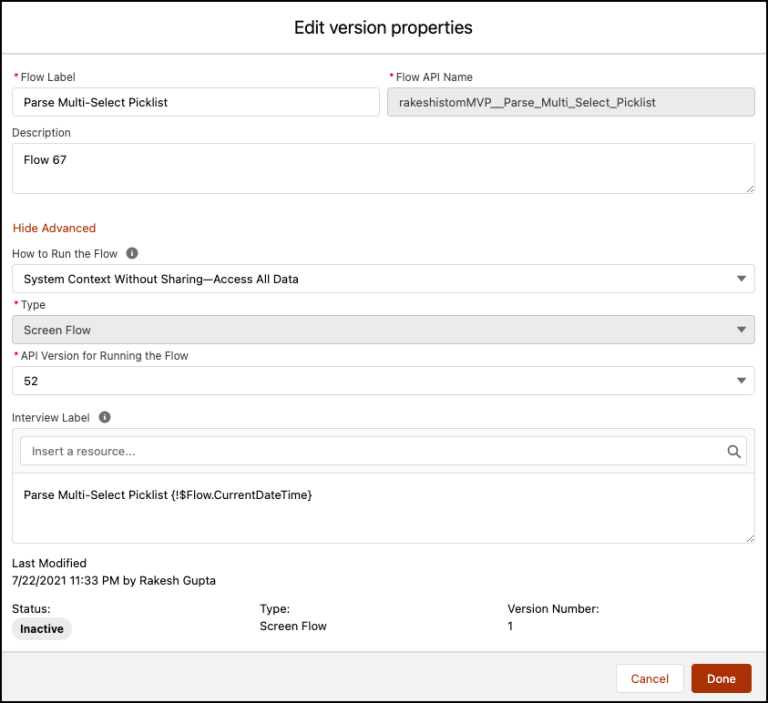The width and height of the screenshot is (768, 703).
Task: Click the Version Number value
Action: point(510,626)
